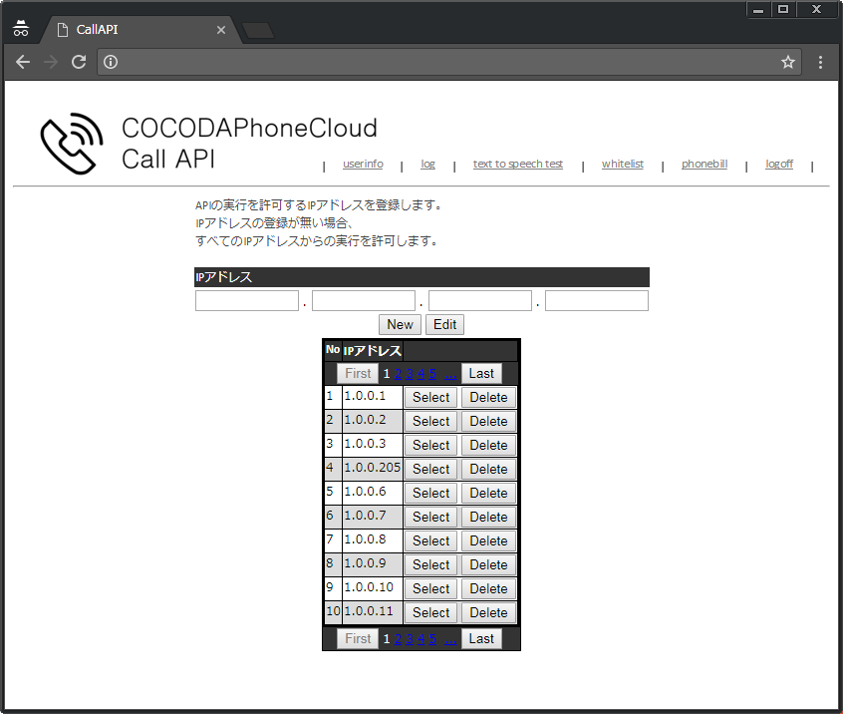Open the userinfo link
Screen dimensions: 843x714
363,164
